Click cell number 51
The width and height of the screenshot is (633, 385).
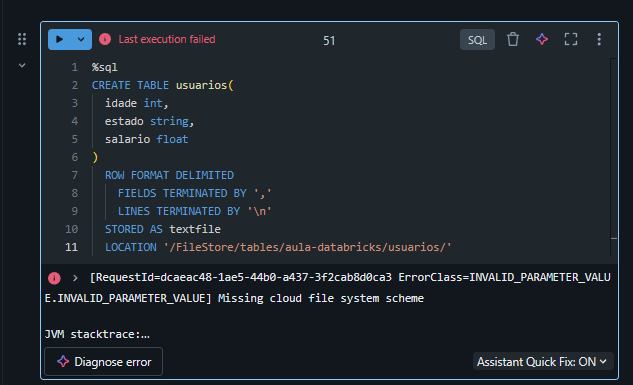click(x=329, y=40)
